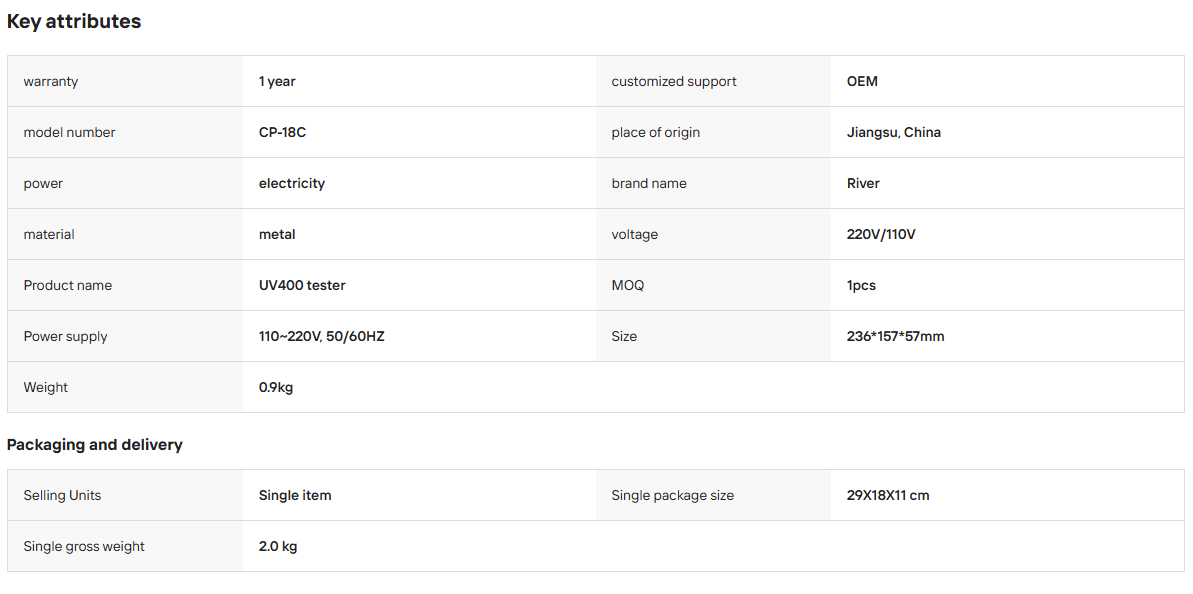Select the CP-18C model number value
Image resolution: width=1193 pixels, height=594 pixels.
tap(282, 132)
